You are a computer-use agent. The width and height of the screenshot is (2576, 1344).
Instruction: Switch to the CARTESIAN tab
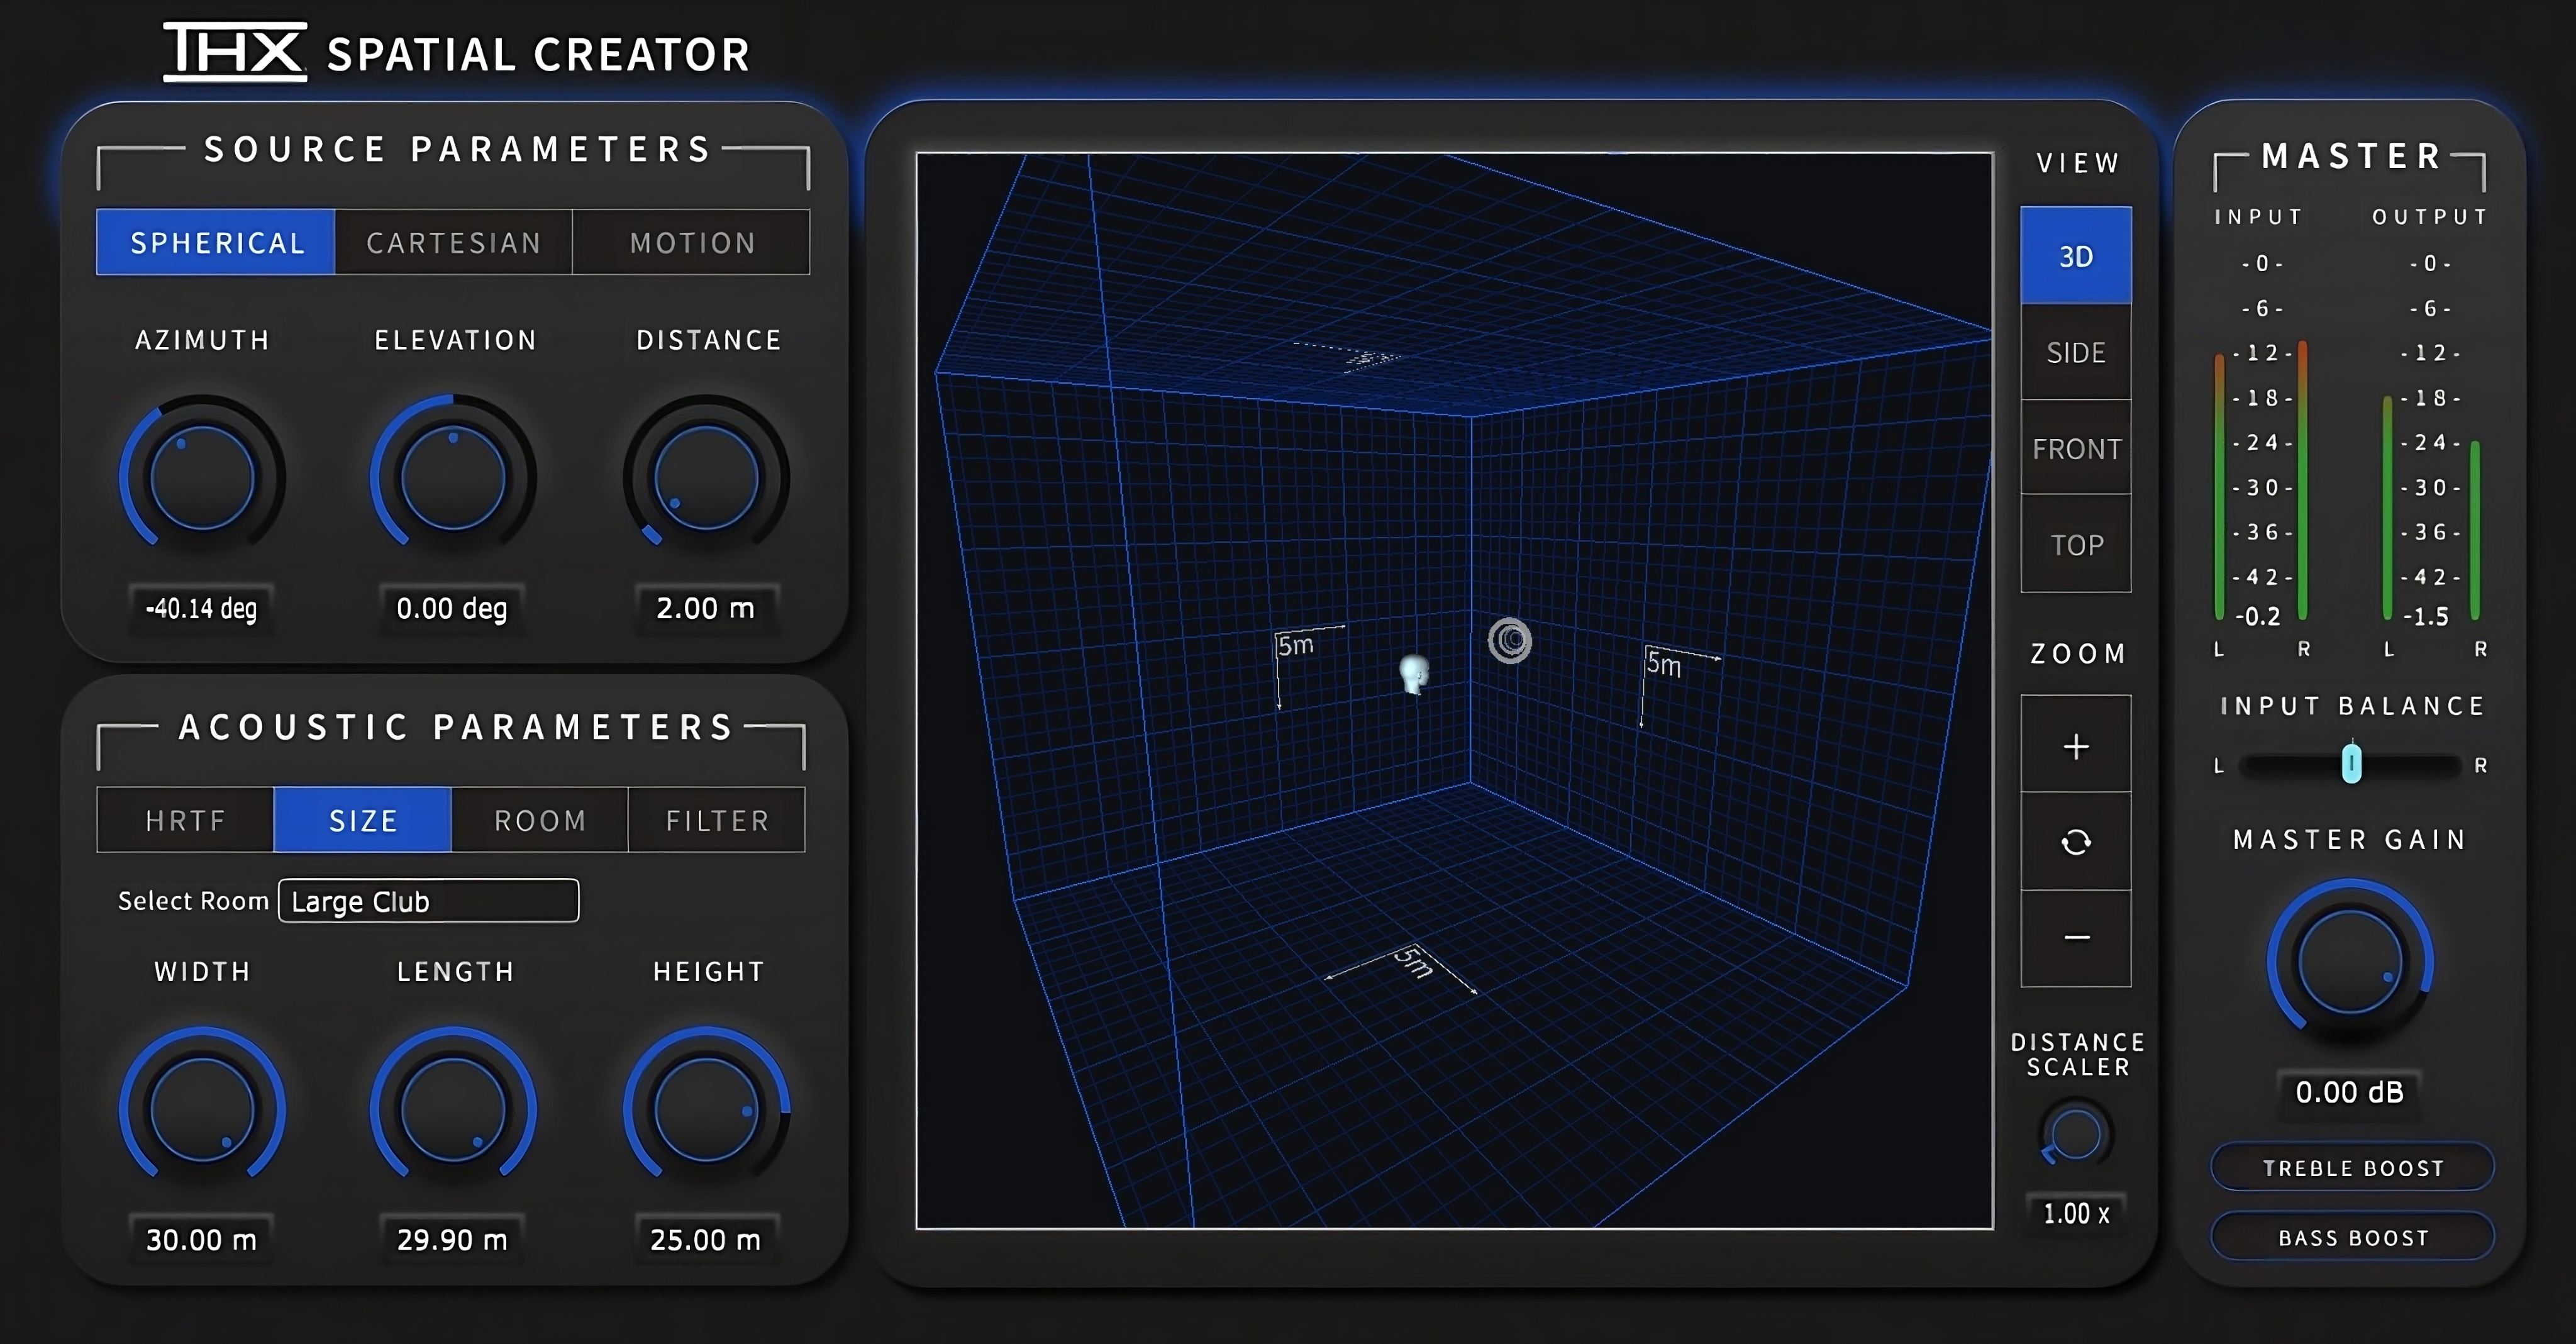click(x=454, y=242)
